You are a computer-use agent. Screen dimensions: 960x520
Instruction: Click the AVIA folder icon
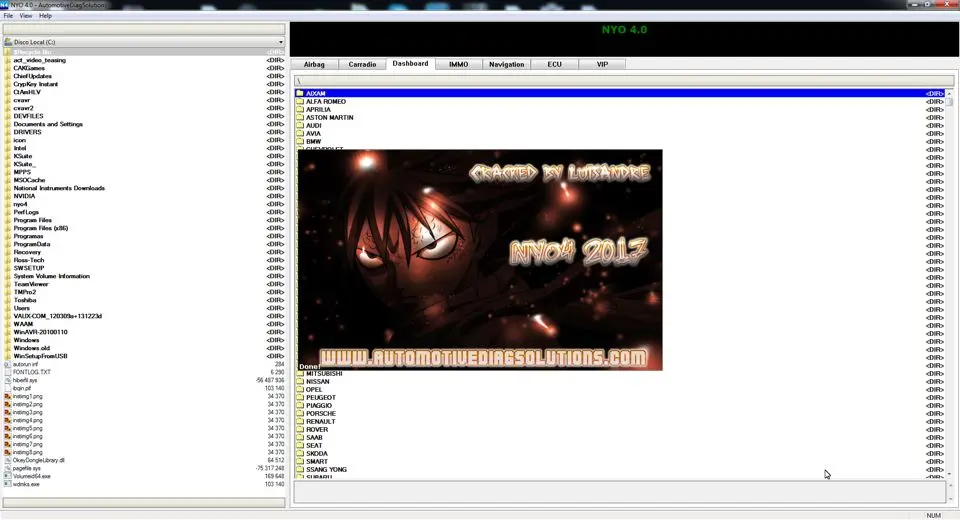click(300, 134)
